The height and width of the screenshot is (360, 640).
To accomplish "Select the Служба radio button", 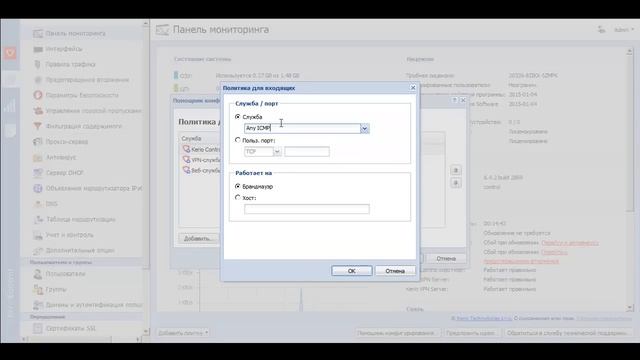I will click(x=238, y=117).
